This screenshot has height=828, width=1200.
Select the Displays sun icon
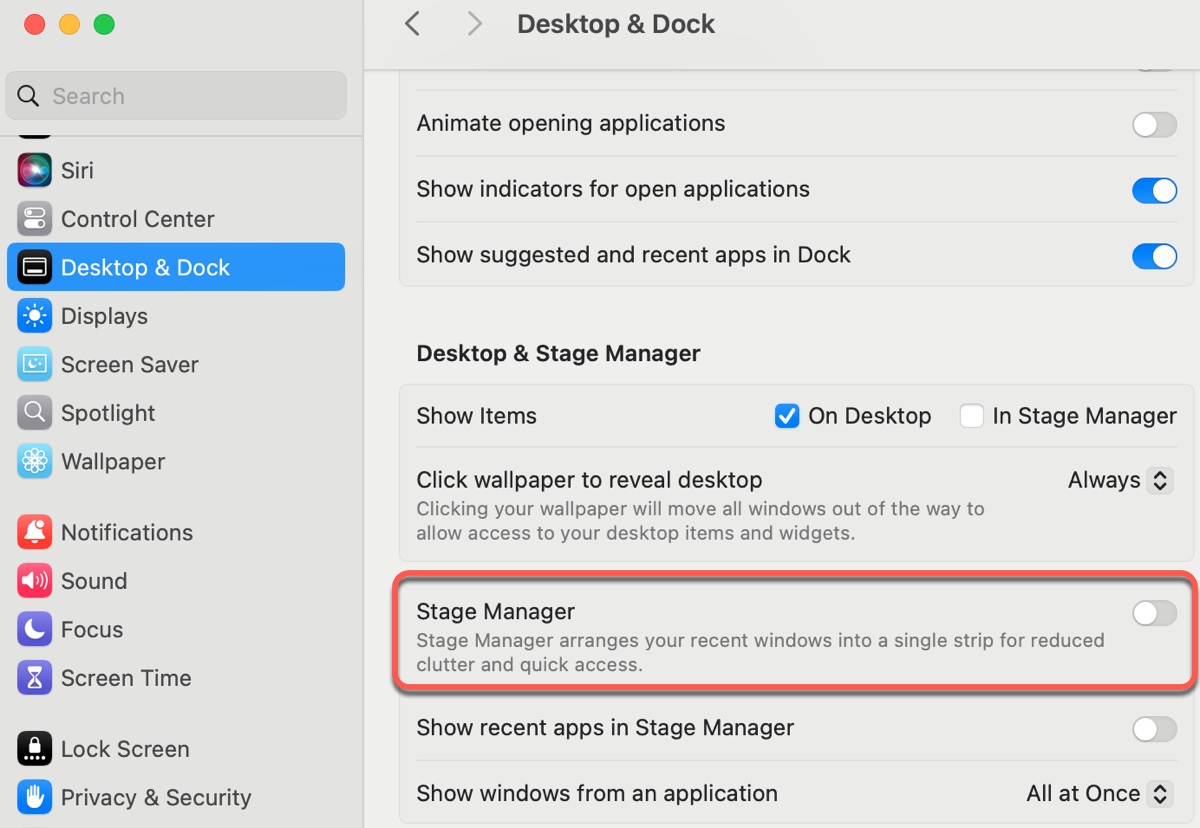pyautogui.click(x=34, y=316)
